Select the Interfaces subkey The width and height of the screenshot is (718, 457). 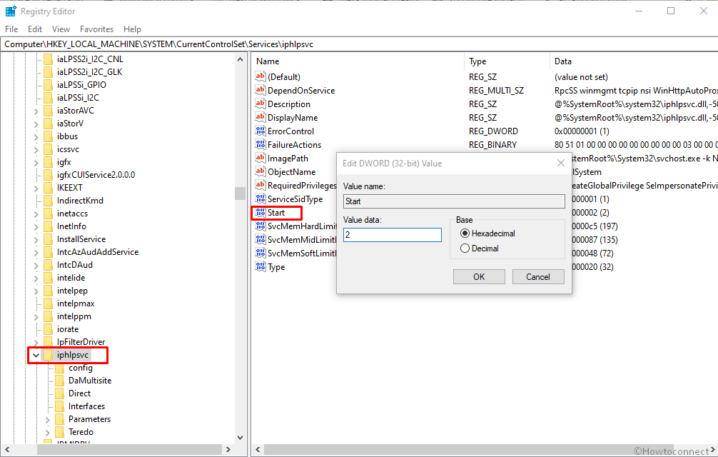point(87,406)
